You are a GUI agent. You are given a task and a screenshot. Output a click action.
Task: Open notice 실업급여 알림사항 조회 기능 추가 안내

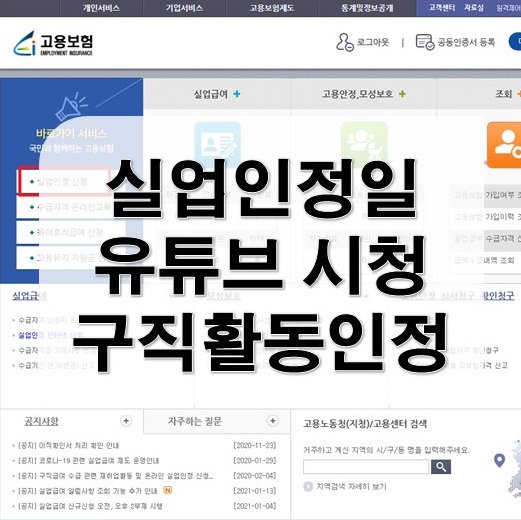click(88, 491)
